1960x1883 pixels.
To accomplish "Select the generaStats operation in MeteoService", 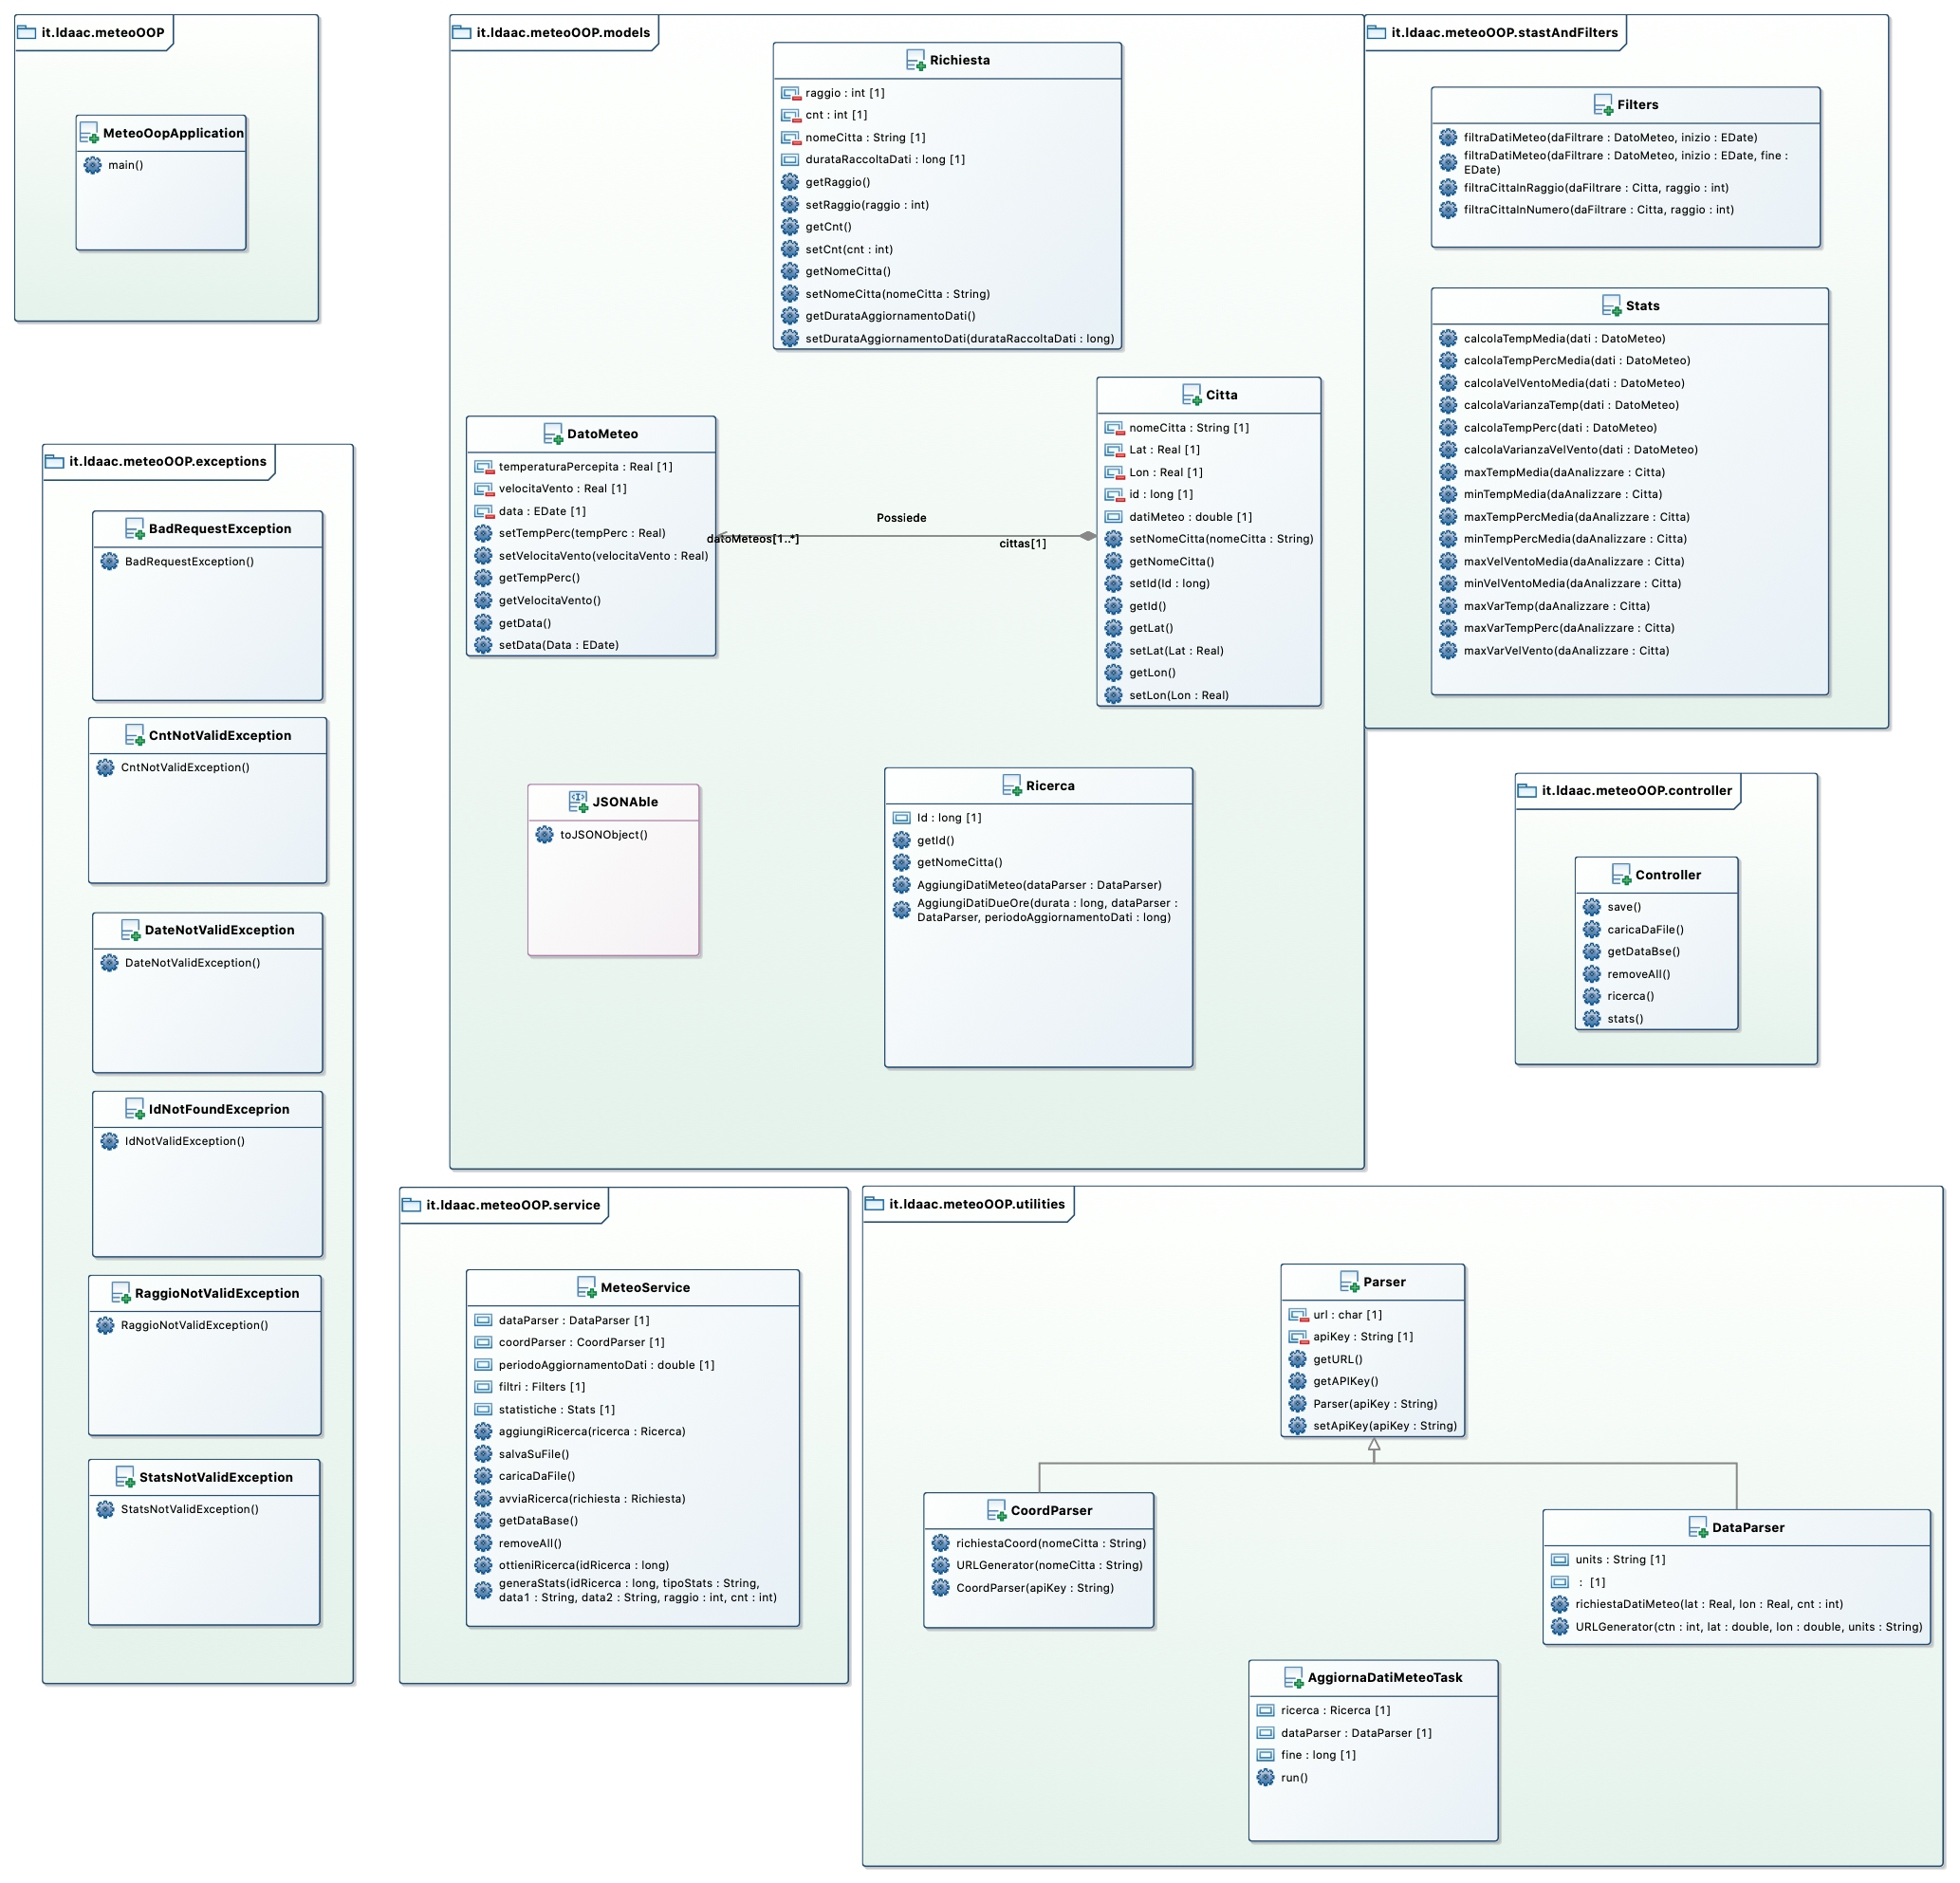I will point(638,1592).
